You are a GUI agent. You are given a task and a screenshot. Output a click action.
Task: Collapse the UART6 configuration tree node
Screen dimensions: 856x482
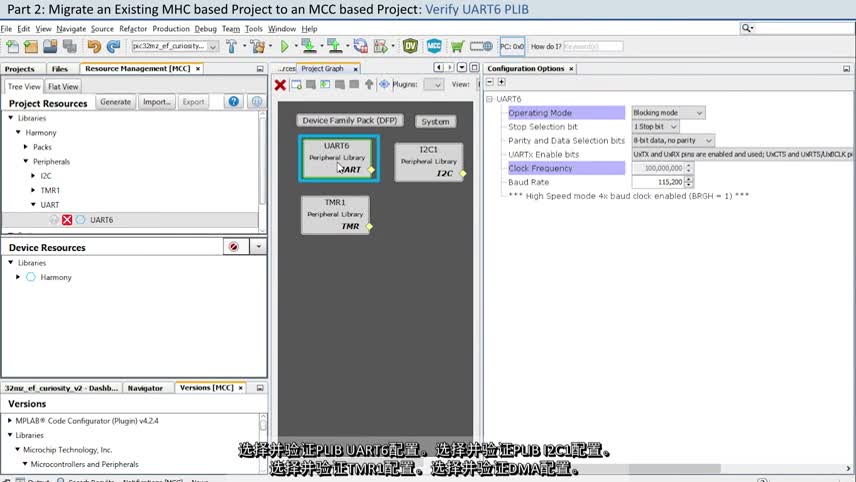pyautogui.click(x=489, y=99)
